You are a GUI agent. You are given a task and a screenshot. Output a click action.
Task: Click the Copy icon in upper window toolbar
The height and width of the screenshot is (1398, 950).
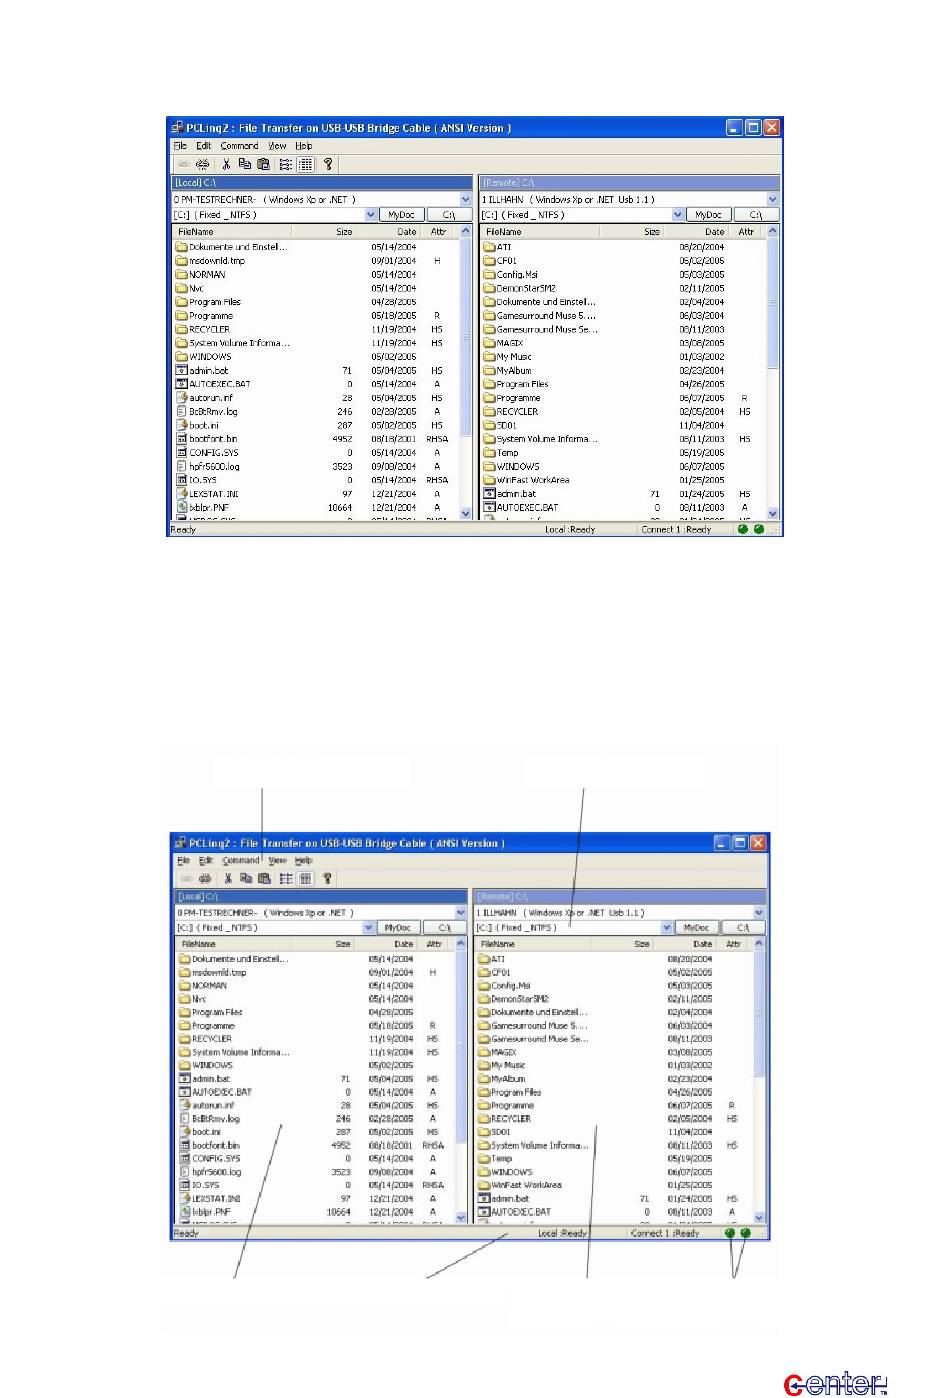click(x=245, y=164)
